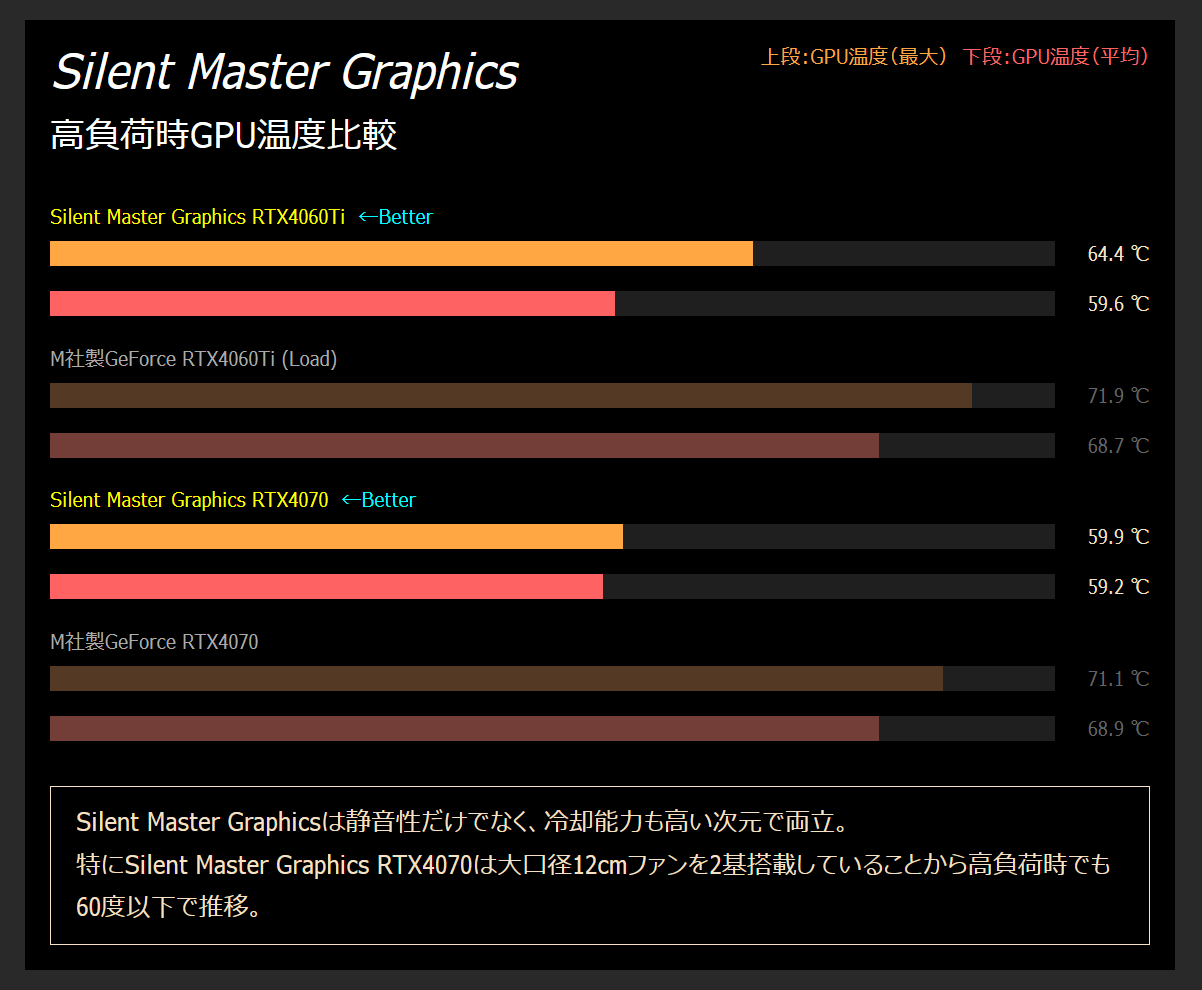Image resolution: width=1202 pixels, height=990 pixels.
Task: Click the ←Better marker beside RTX4060Ti
Action: pos(395,217)
